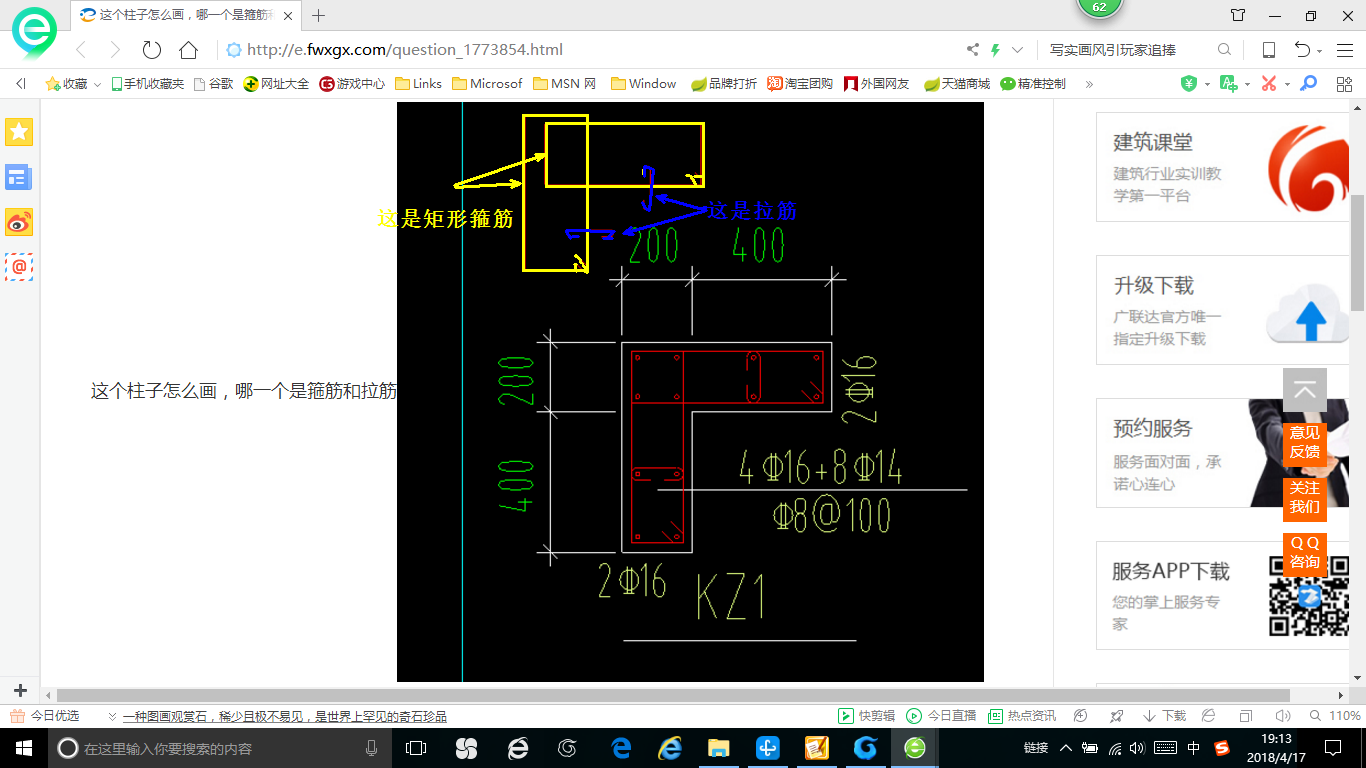Click the search magnifier icon

click(1224, 50)
